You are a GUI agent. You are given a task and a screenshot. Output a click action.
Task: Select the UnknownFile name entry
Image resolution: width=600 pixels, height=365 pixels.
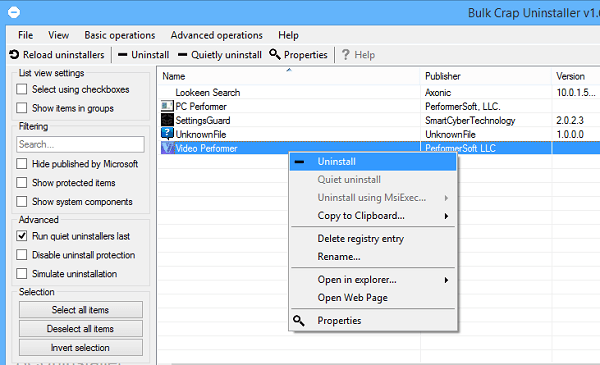[201, 134]
